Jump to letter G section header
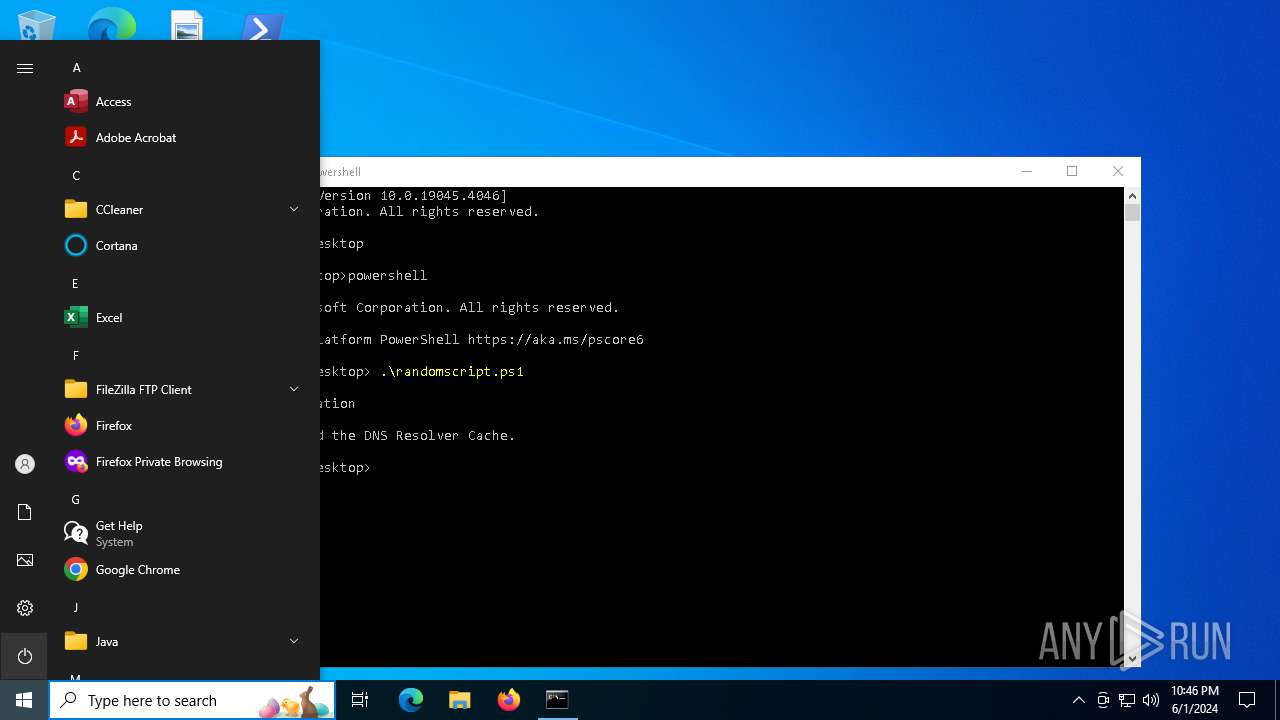The height and width of the screenshot is (720, 1280). point(76,500)
